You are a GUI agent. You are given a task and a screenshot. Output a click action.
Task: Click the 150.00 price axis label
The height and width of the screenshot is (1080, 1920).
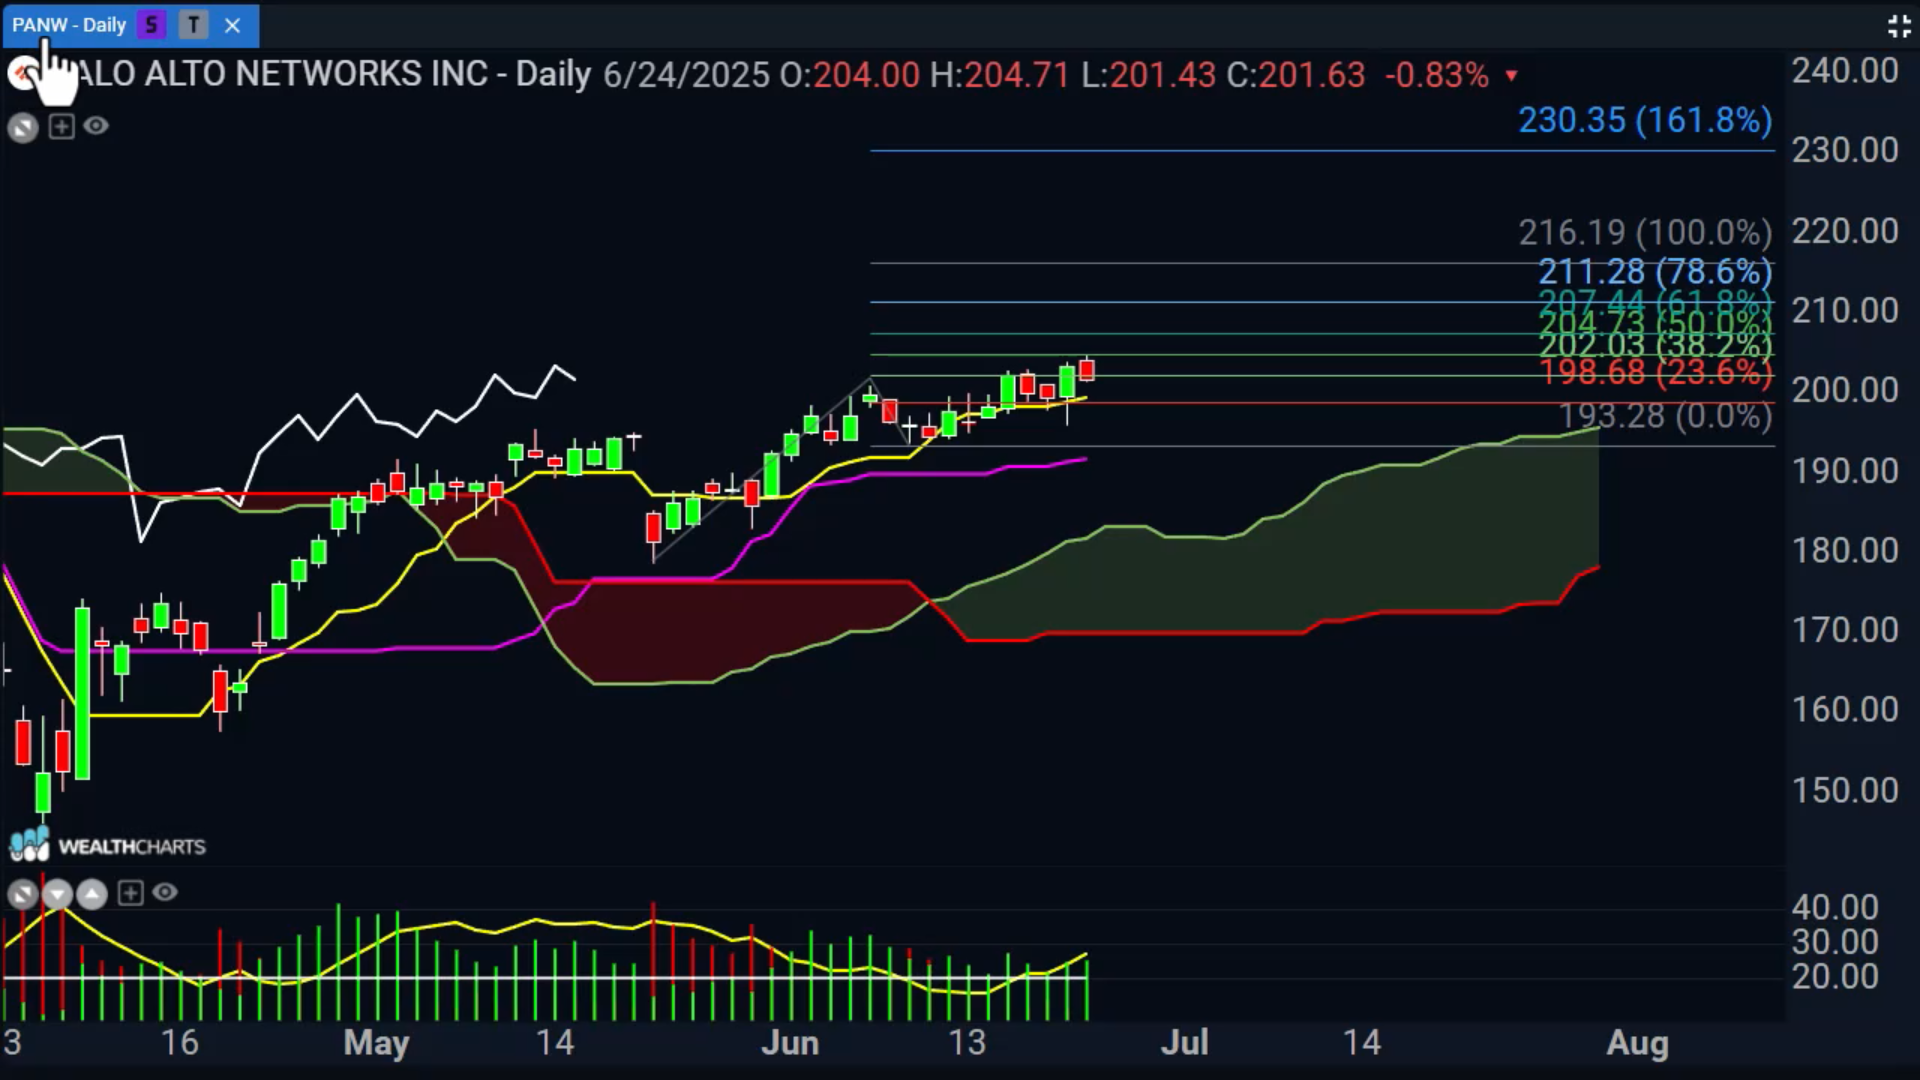(x=1845, y=791)
